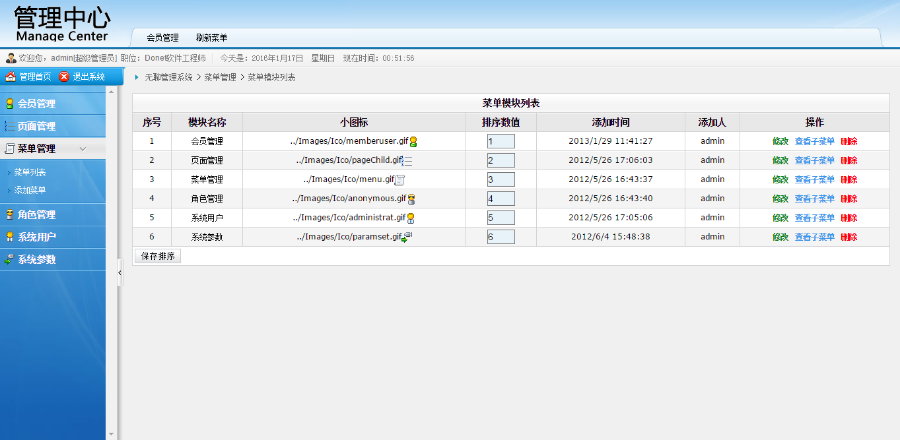The width and height of the screenshot is (900, 440).
Task: Expand the 角色管理 sidebar section
Action: pos(53,215)
